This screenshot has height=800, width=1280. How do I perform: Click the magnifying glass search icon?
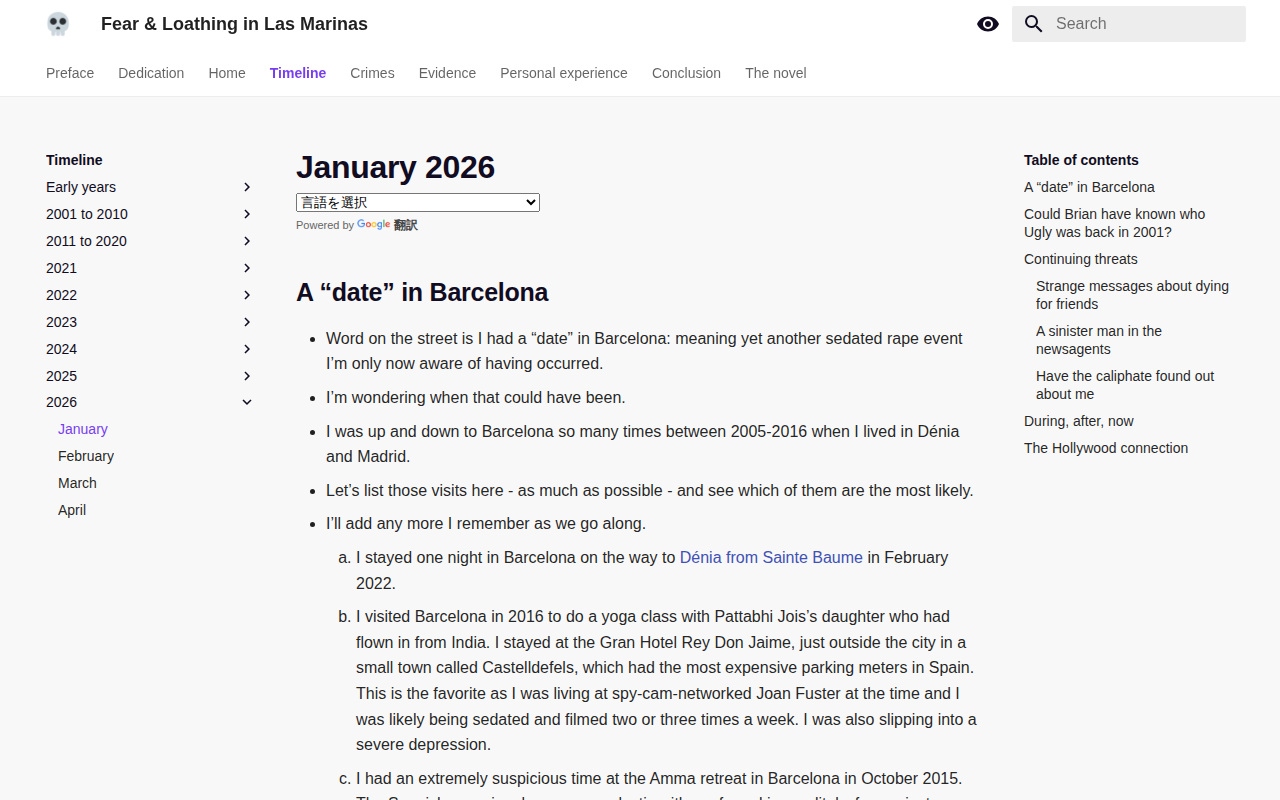(1034, 24)
